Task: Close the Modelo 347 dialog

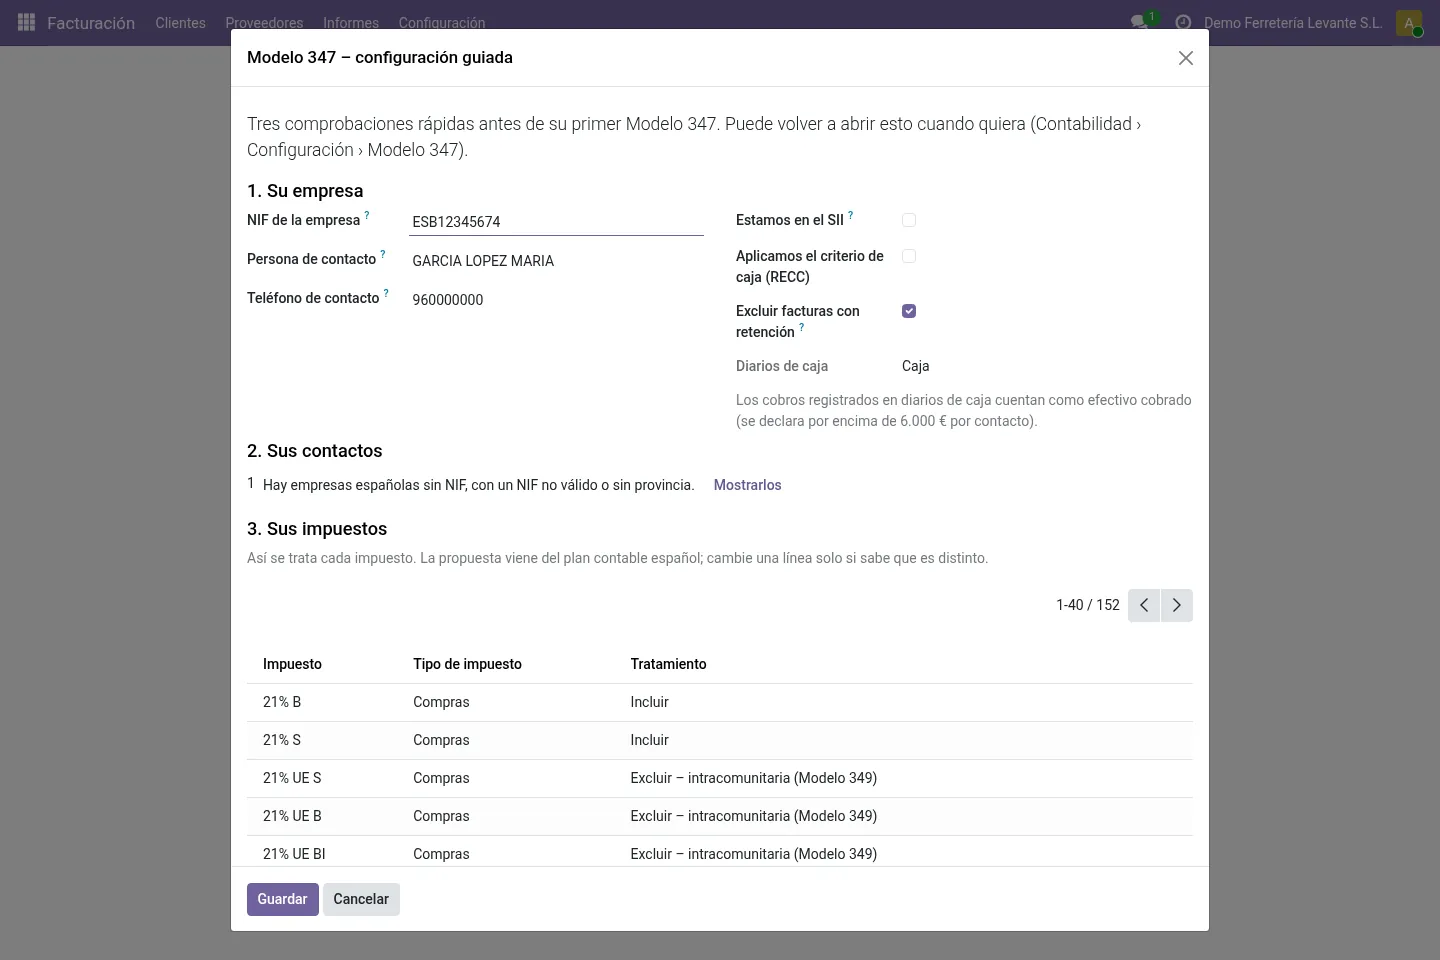Action: click(x=1186, y=58)
